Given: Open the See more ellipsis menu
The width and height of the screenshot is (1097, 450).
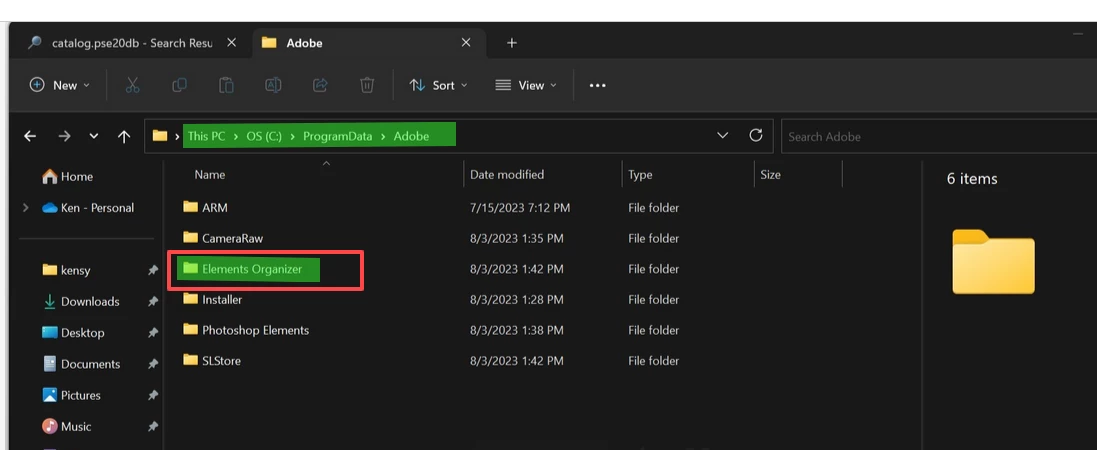Looking at the screenshot, I should pos(597,85).
